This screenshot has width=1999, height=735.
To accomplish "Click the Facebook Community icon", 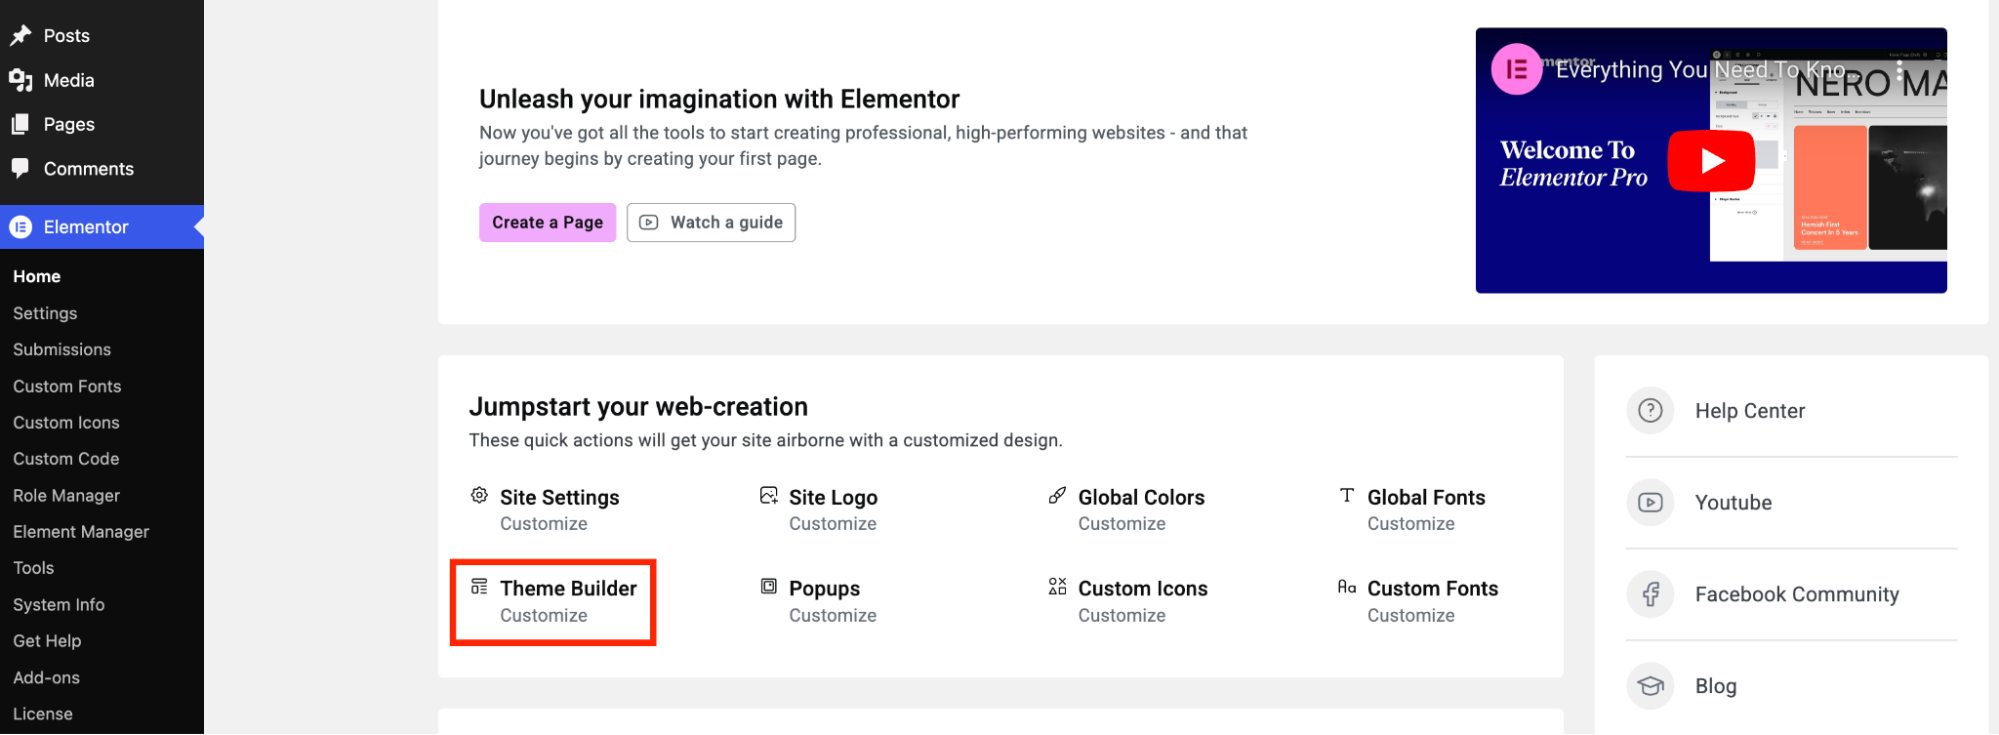I will point(1650,593).
